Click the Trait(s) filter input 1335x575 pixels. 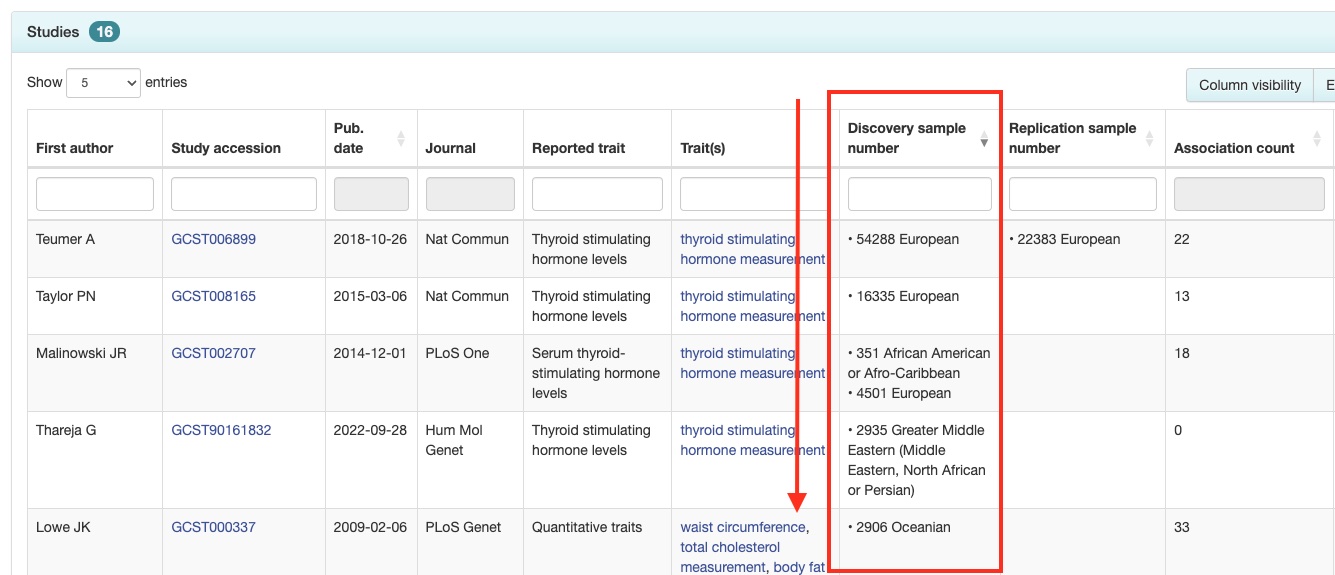coord(755,194)
